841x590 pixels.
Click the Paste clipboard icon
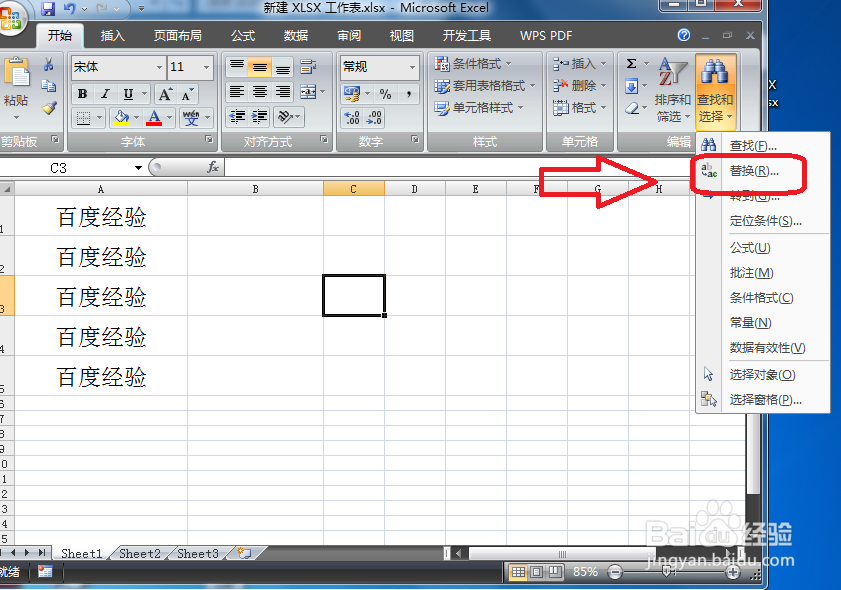(x=17, y=73)
